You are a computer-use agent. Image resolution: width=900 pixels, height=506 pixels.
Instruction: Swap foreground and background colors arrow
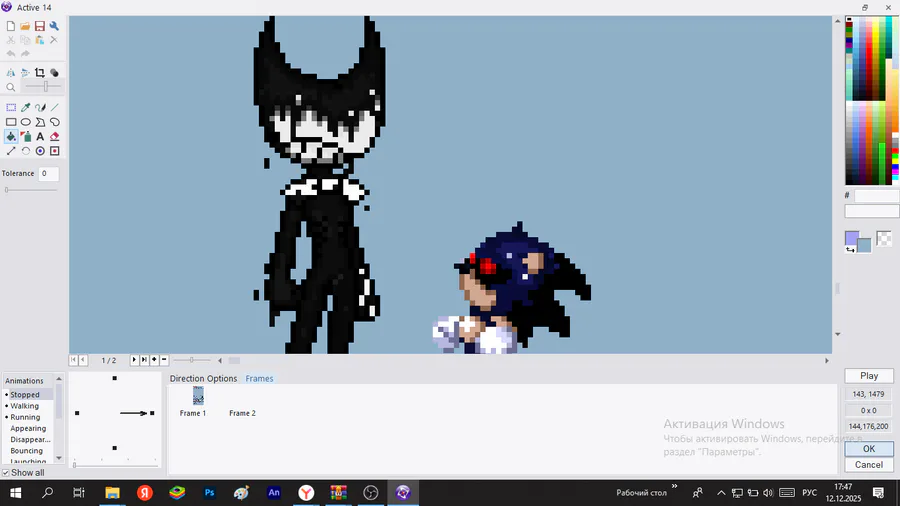point(850,250)
